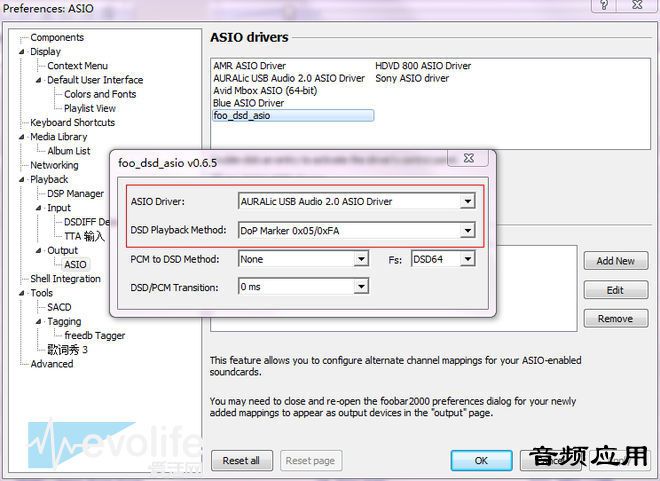Open Shell Integration preferences
This screenshot has height=481, width=660.
(65, 279)
